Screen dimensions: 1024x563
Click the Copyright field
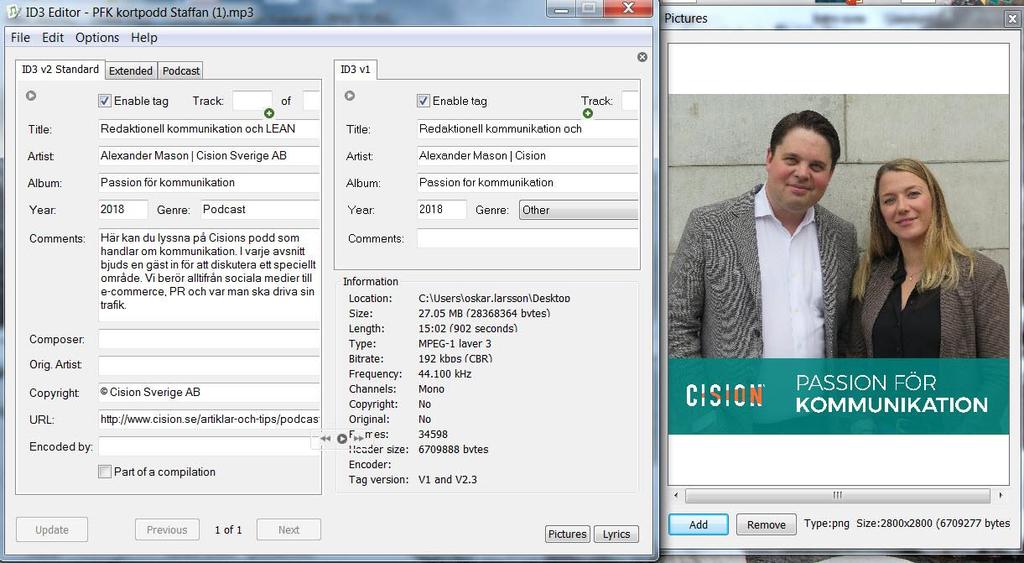pyautogui.click(x=209, y=393)
